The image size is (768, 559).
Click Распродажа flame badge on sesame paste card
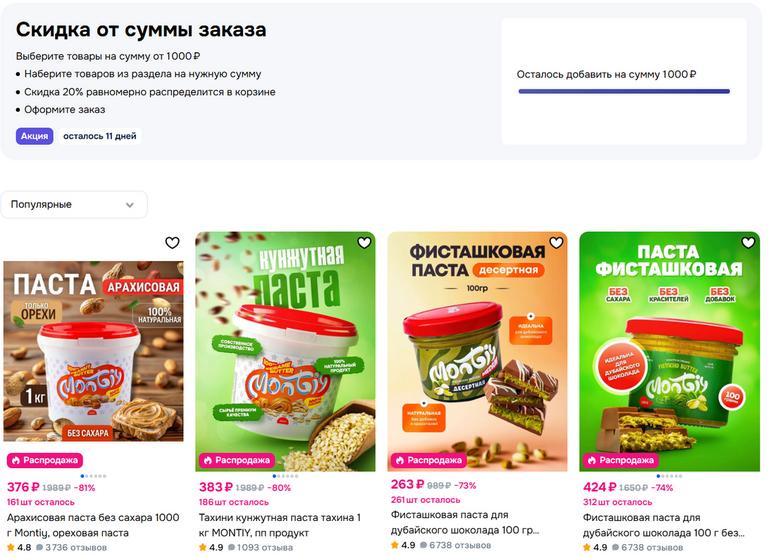point(237,460)
